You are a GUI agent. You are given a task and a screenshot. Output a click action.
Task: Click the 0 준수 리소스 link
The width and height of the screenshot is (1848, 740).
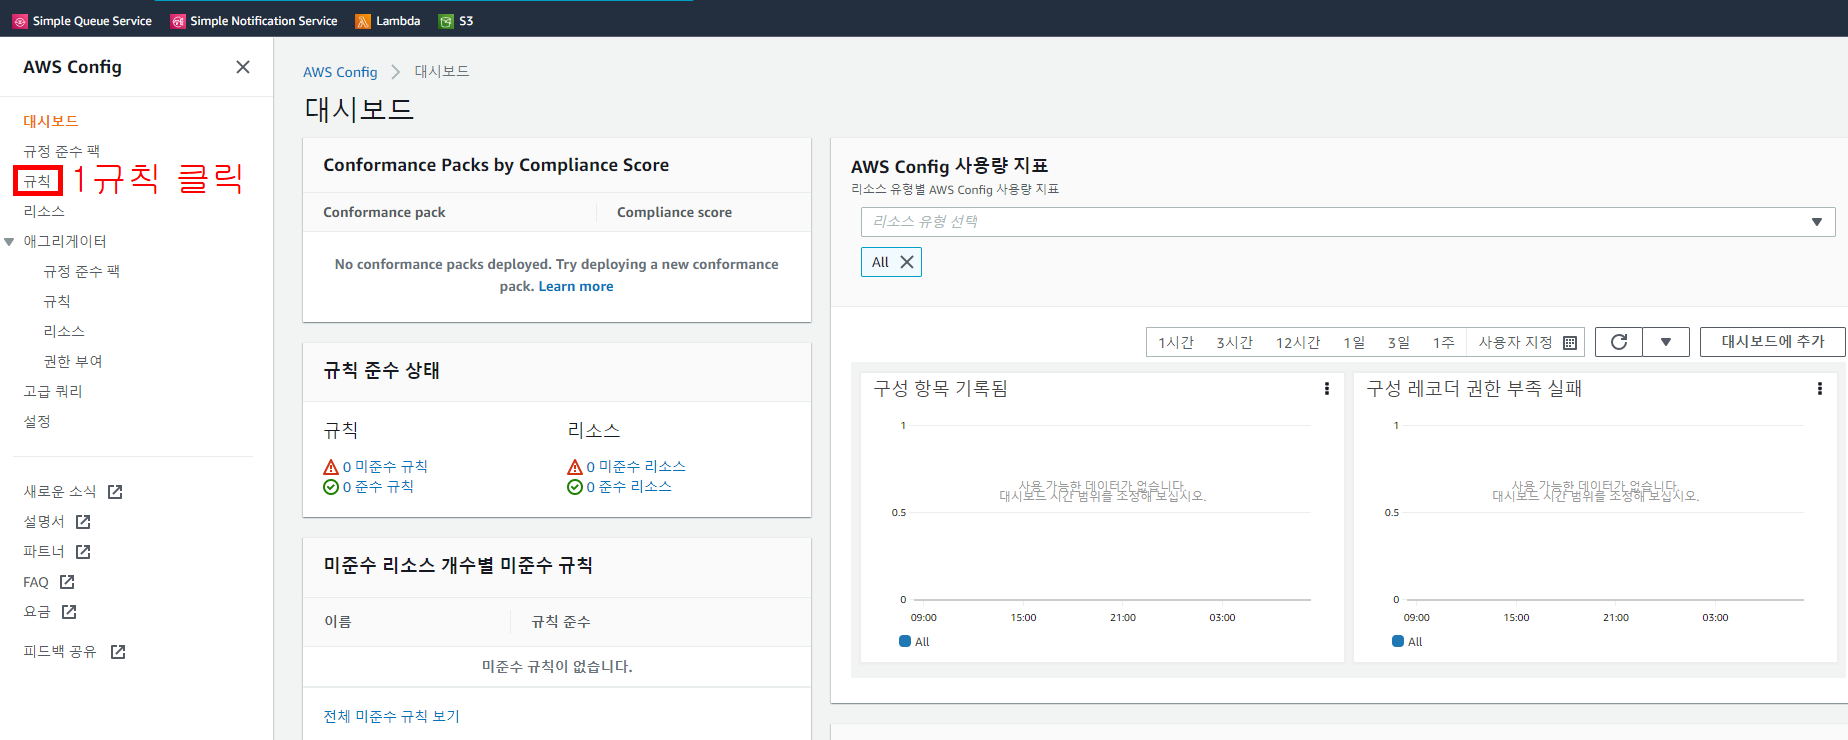click(x=629, y=487)
